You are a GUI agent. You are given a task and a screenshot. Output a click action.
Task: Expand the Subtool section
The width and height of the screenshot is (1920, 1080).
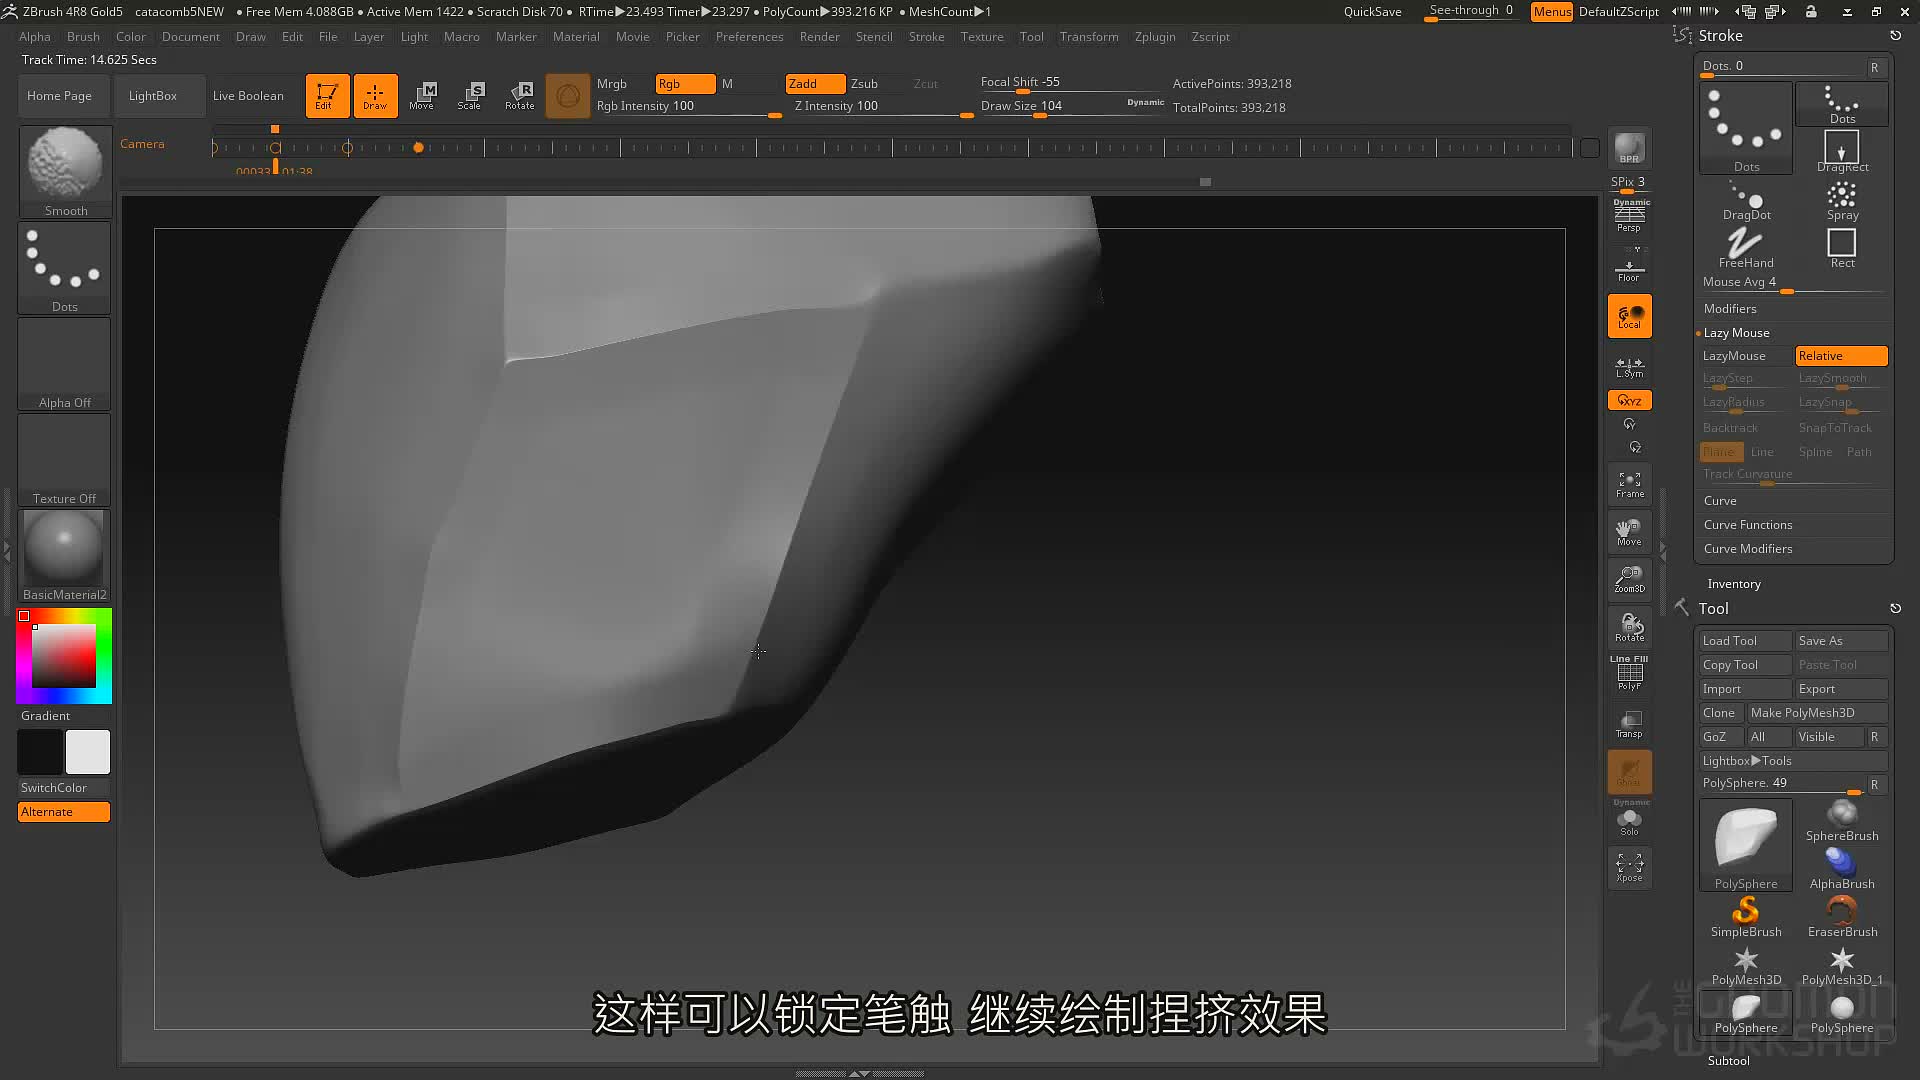(x=1728, y=1061)
